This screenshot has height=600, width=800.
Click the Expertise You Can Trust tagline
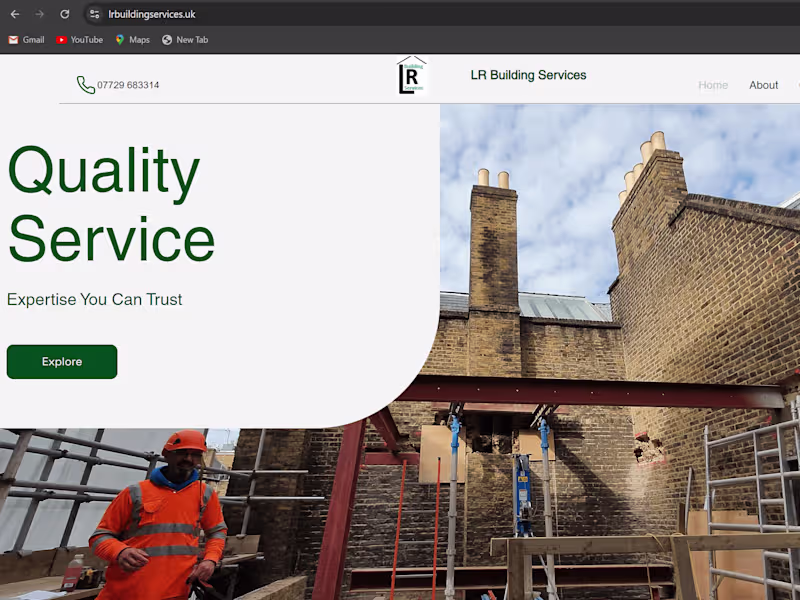click(94, 299)
